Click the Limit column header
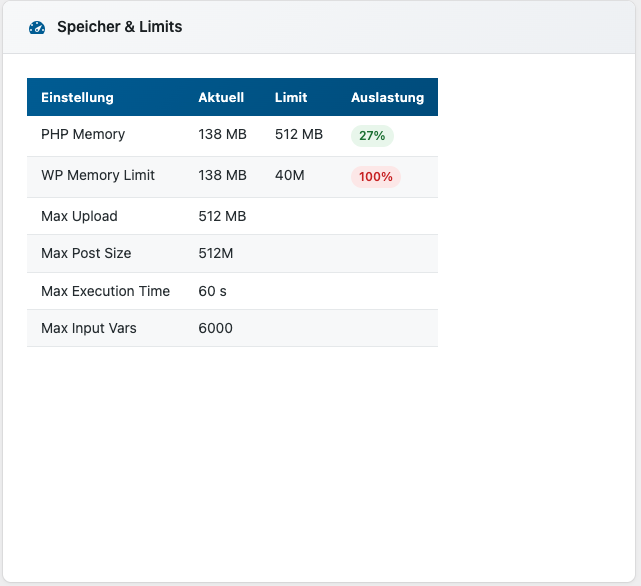 tap(291, 98)
